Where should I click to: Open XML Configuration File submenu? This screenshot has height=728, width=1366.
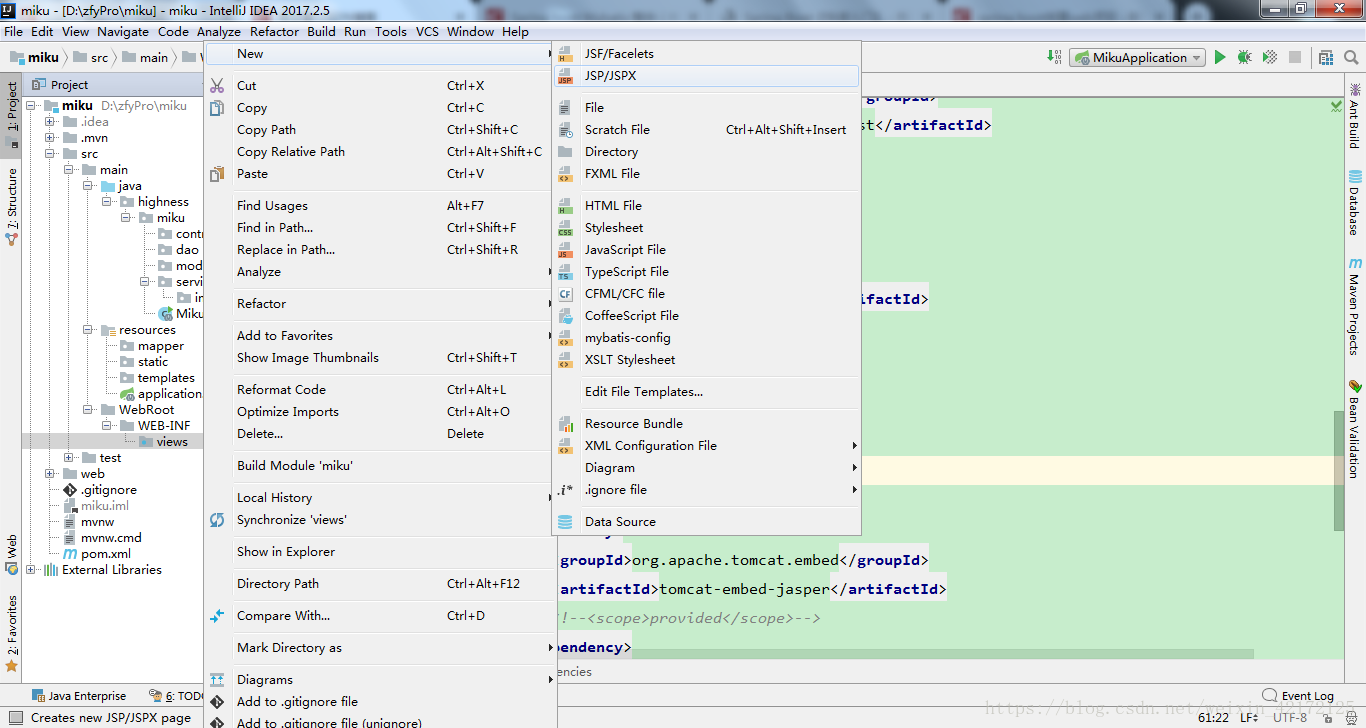tap(706, 446)
